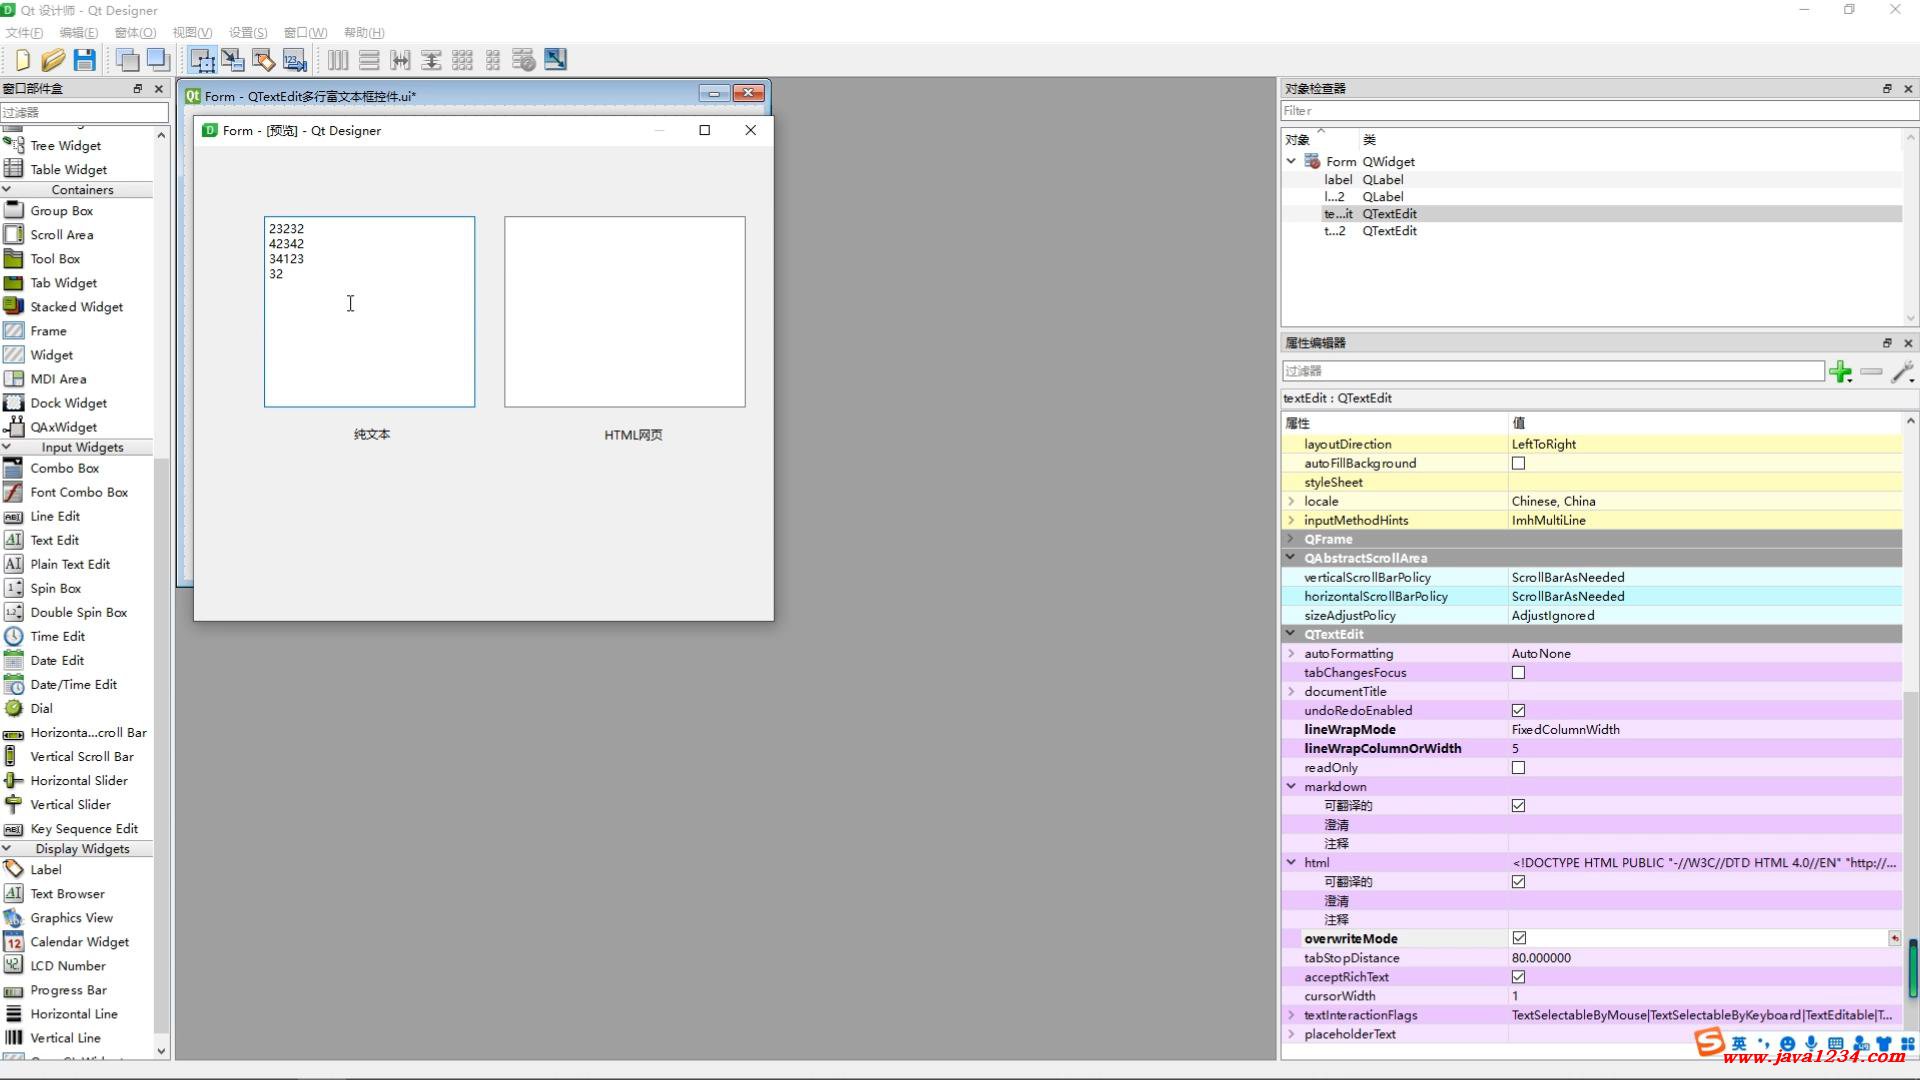This screenshot has width=1920, height=1080.
Task: Break the current layout
Action: [524, 60]
